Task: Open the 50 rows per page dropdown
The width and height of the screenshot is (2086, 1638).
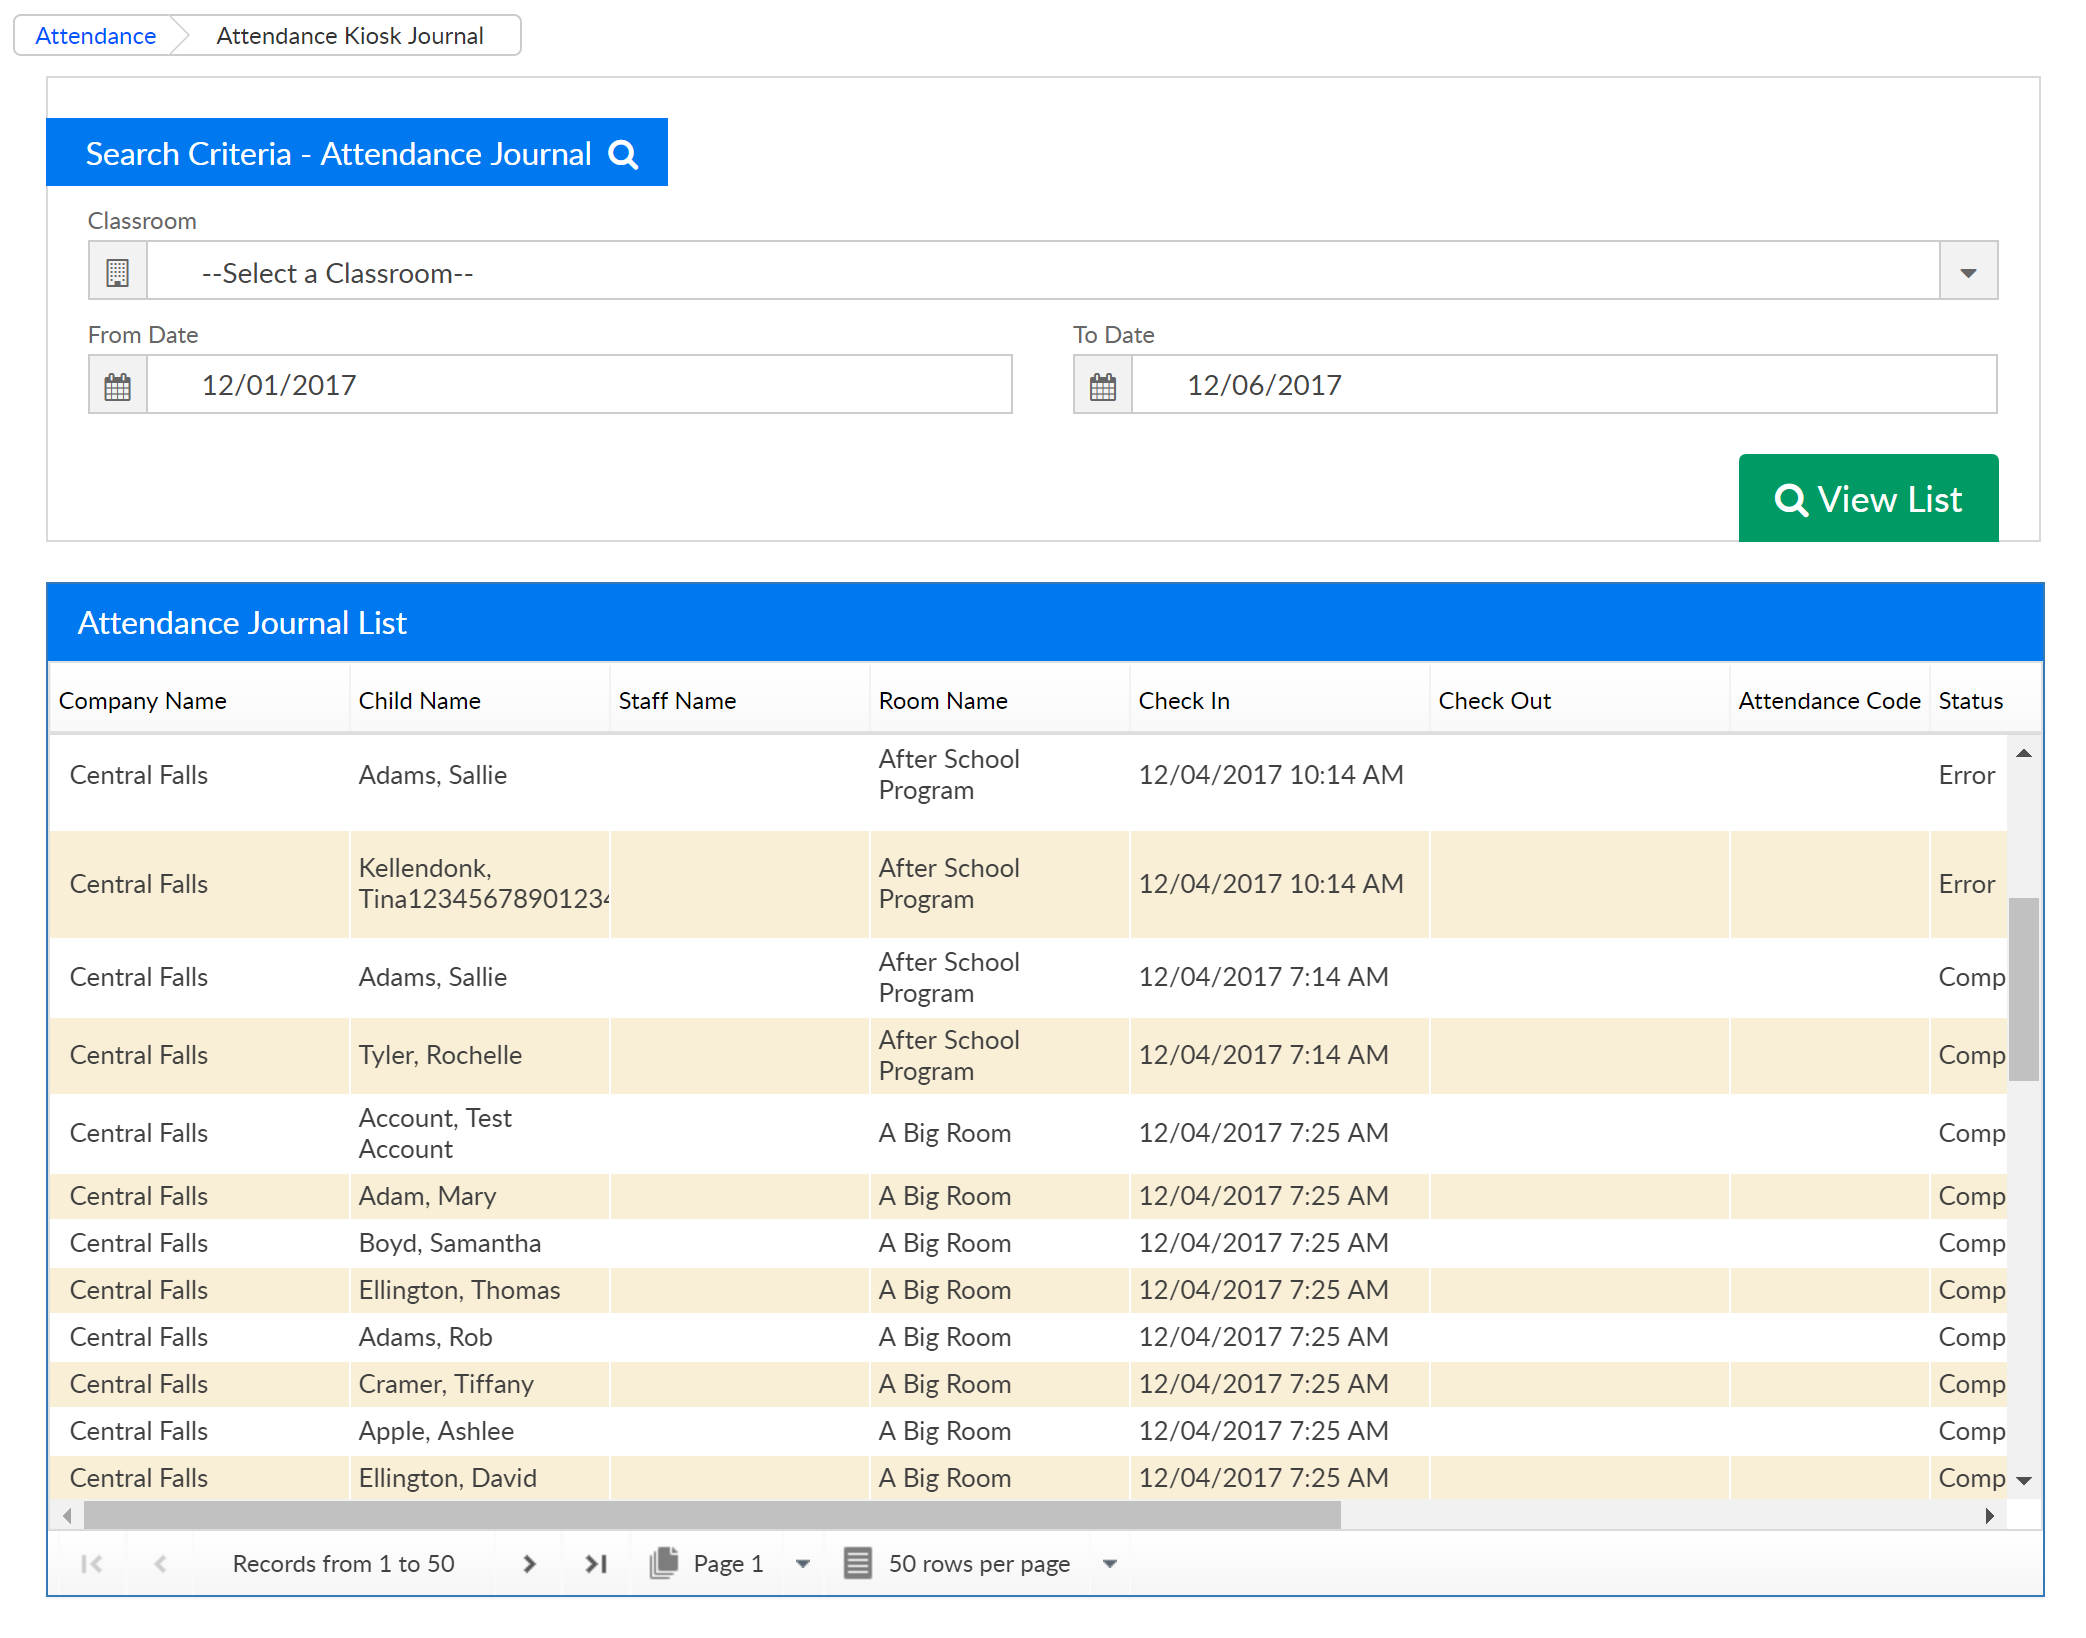Action: tap(1109, 1564)
